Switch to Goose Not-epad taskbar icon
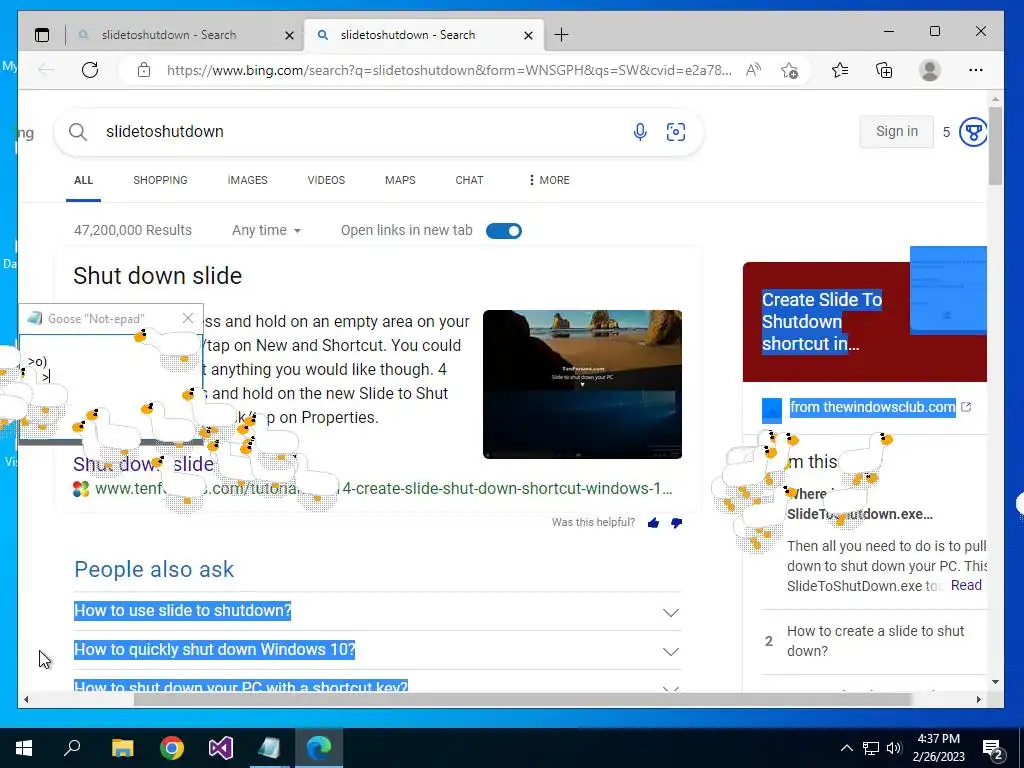This screenshot has height=768, width=1024. tap(269, 748)
